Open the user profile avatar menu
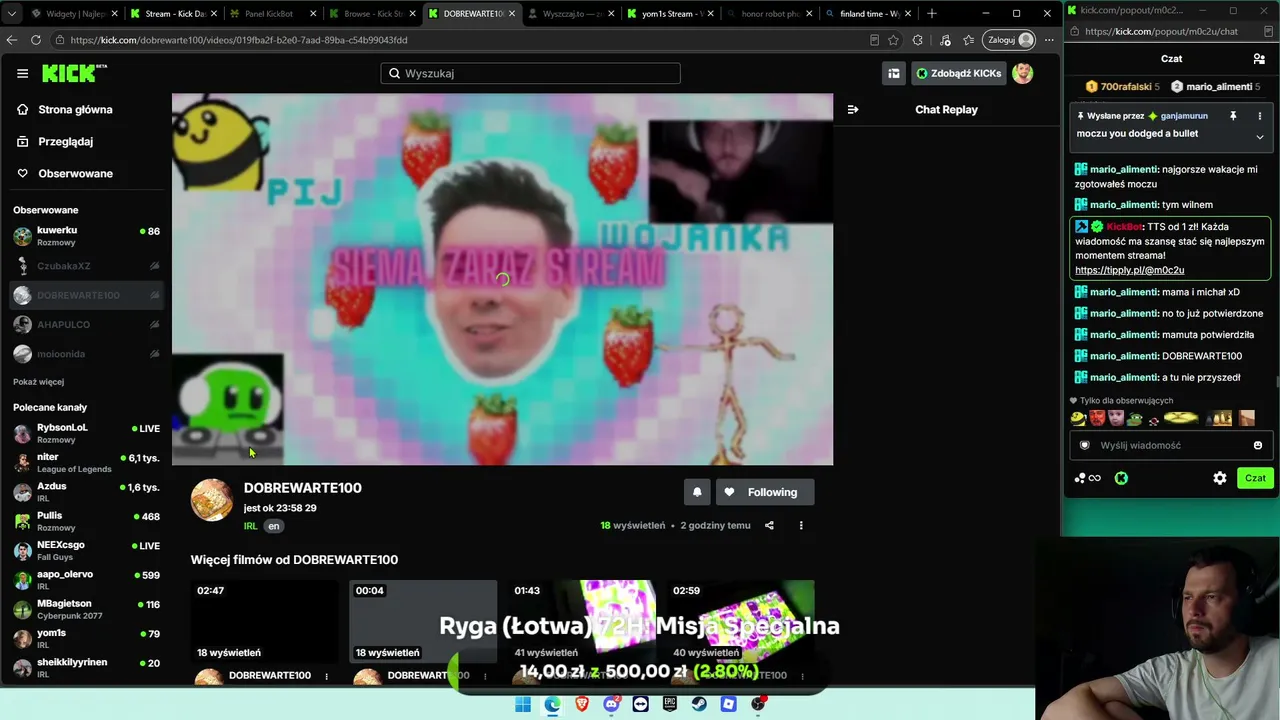The image size is (1280, 720). 1022,73
